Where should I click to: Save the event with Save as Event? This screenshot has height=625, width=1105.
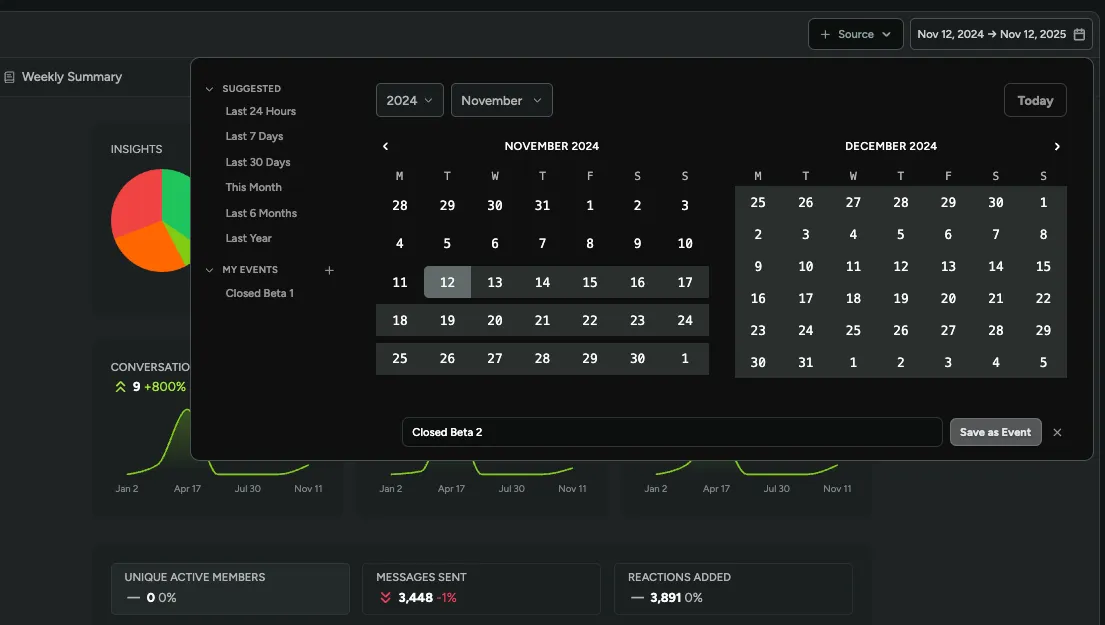(x=995, y=432)
